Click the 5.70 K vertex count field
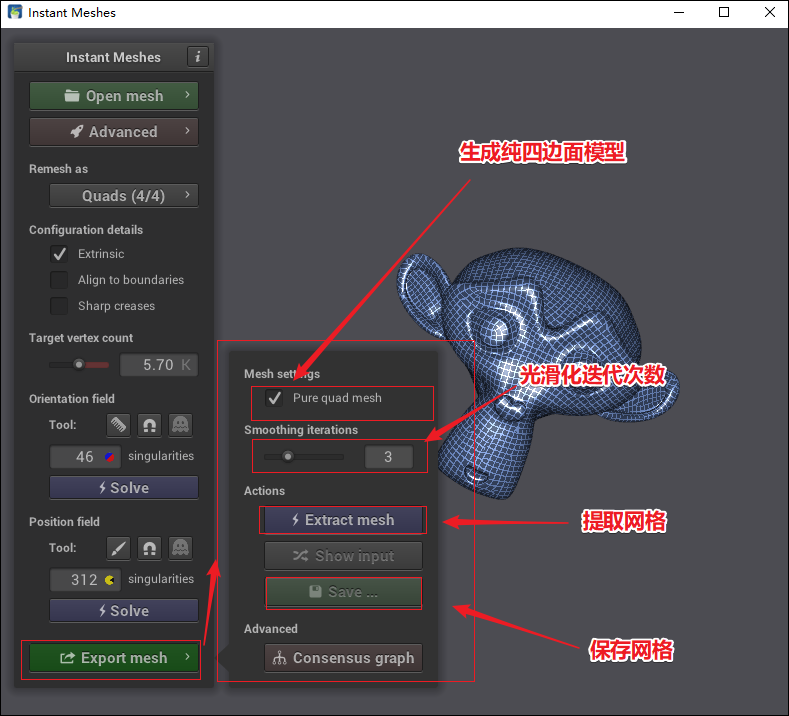 tap(159, 365)
